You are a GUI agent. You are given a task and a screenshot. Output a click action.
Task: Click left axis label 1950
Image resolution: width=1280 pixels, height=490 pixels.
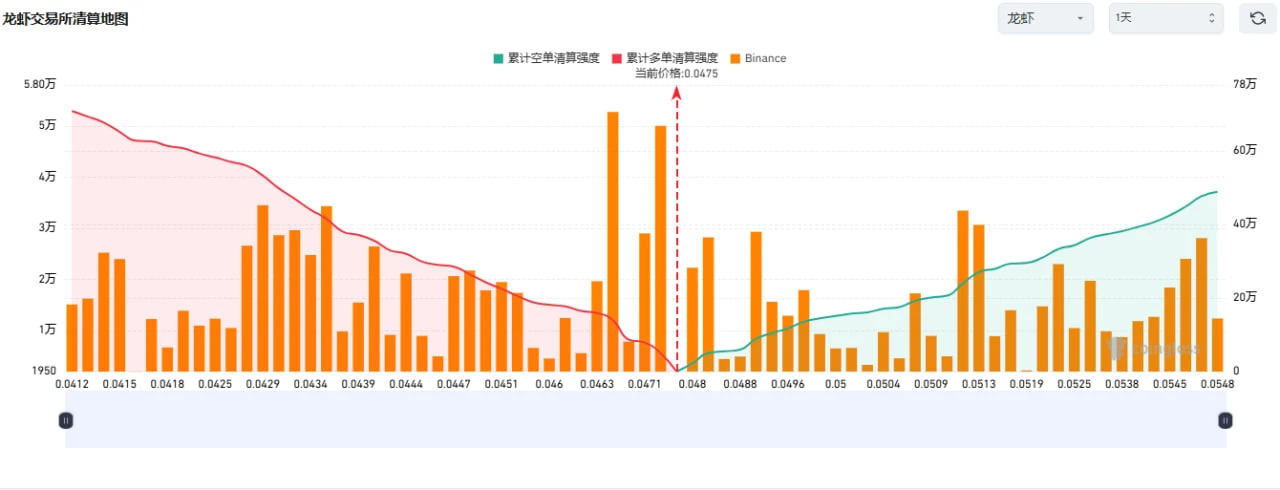pos(46,371)
